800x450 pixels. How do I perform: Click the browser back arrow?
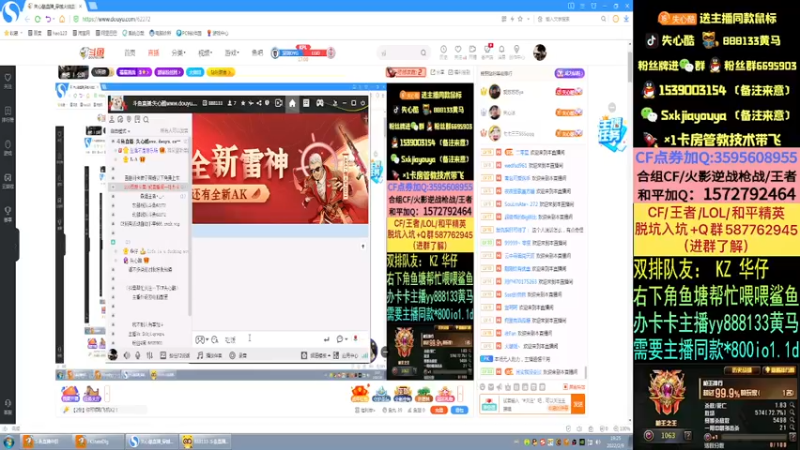point(27,19)
